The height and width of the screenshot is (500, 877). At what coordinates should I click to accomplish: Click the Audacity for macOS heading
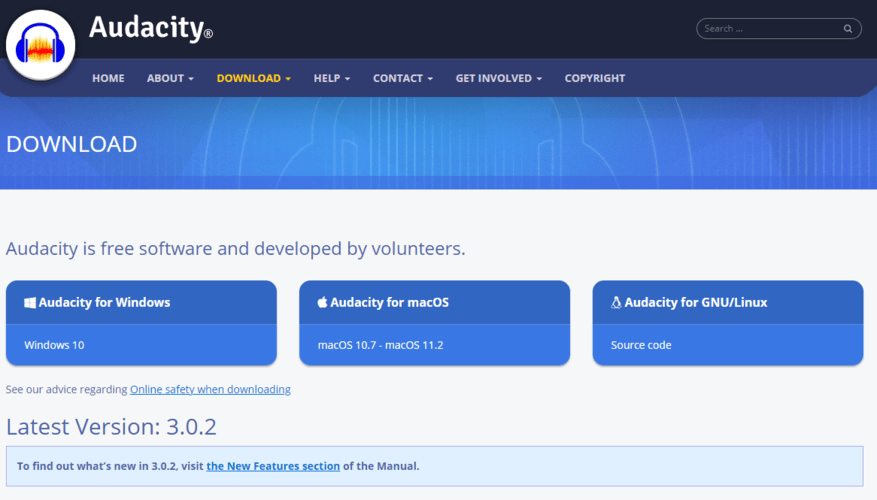(389, 303)
